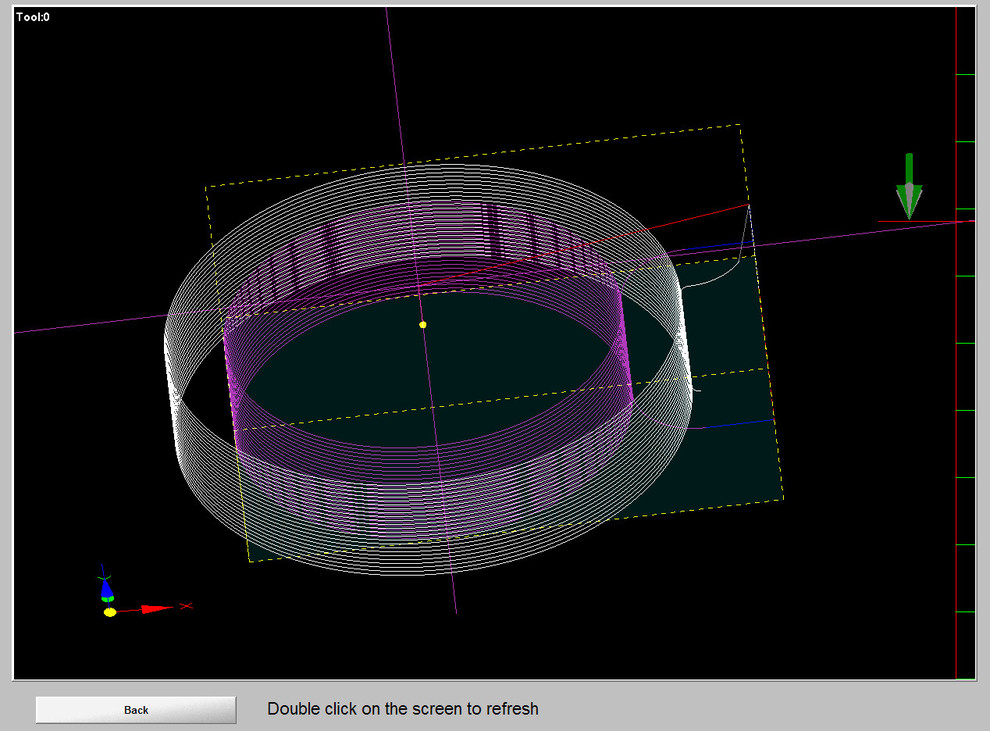This screenshot has width=990, height=731.
Task: Click the green Y-axis dot in gizmo
Action: [107, 598]
